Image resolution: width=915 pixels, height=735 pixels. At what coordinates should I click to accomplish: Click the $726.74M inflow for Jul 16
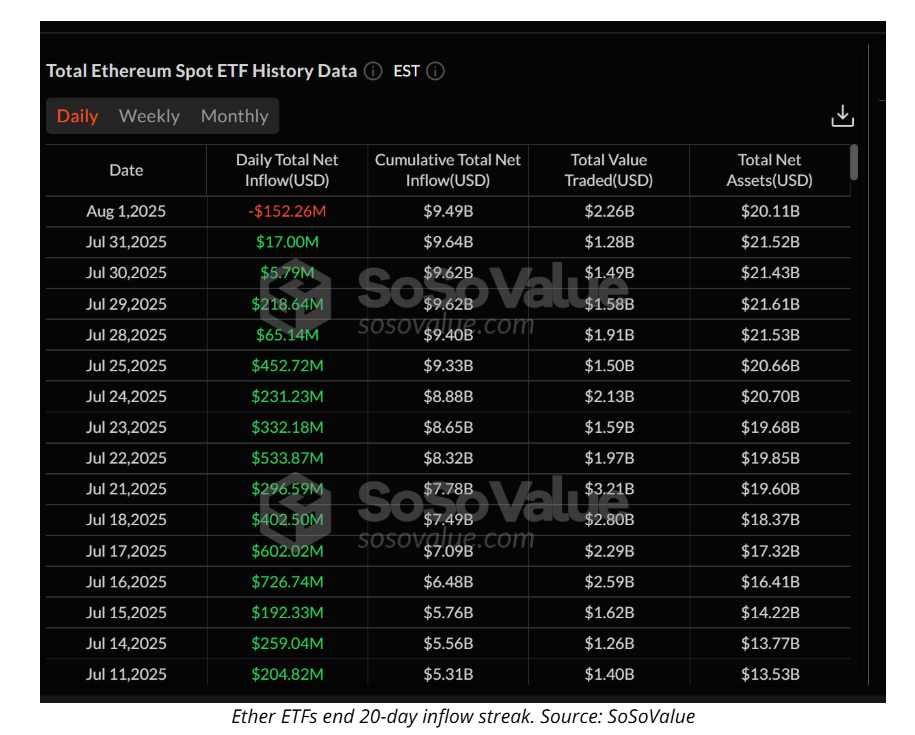287,581
